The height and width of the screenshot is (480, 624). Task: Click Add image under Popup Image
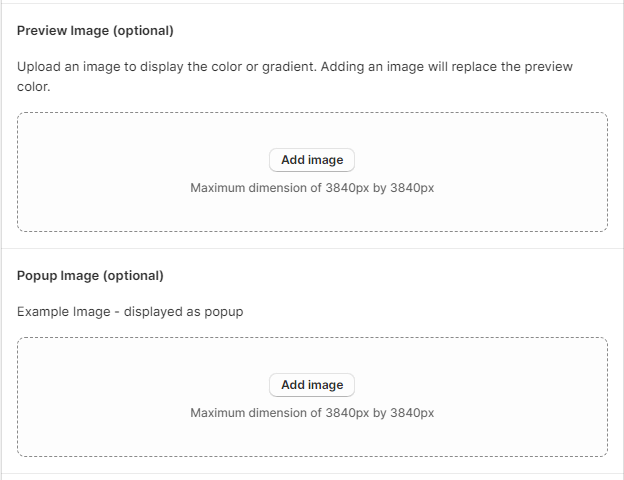pyautogui.click(x=312, y=385)
